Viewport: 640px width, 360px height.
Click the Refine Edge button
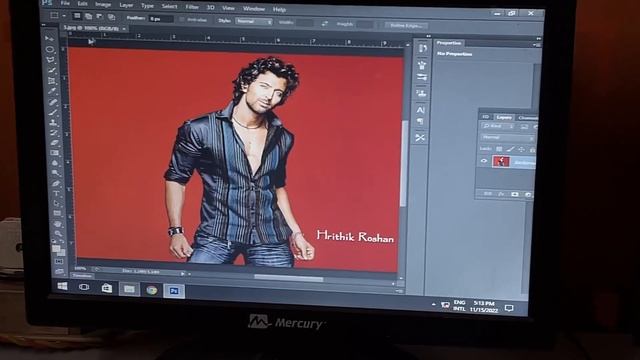click(x=406, y=25)
